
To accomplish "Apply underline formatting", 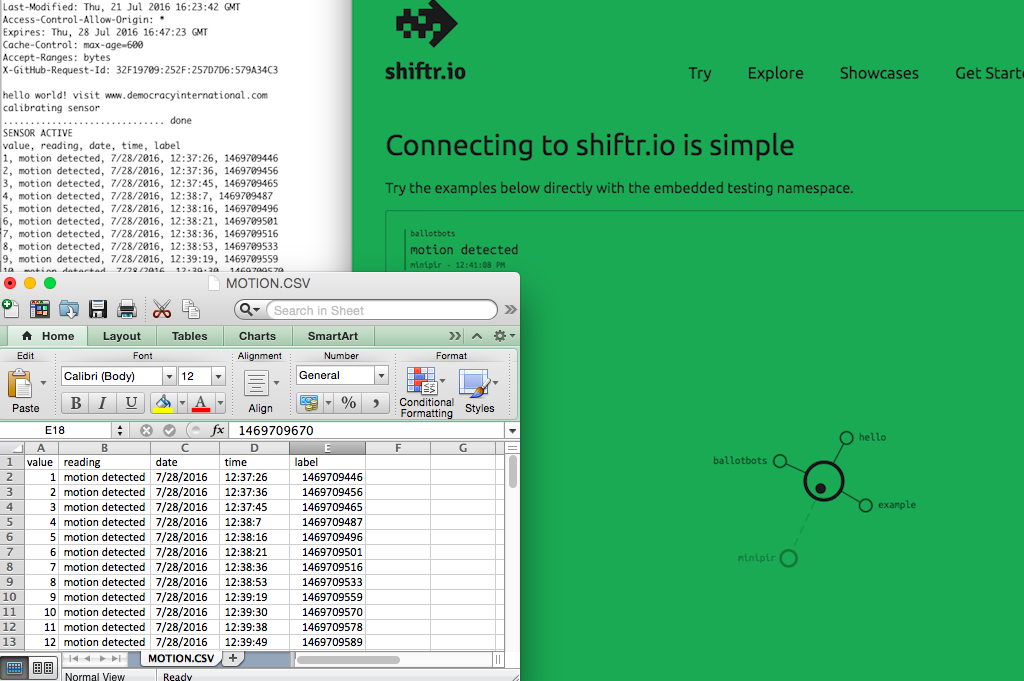I will [131, 403].
